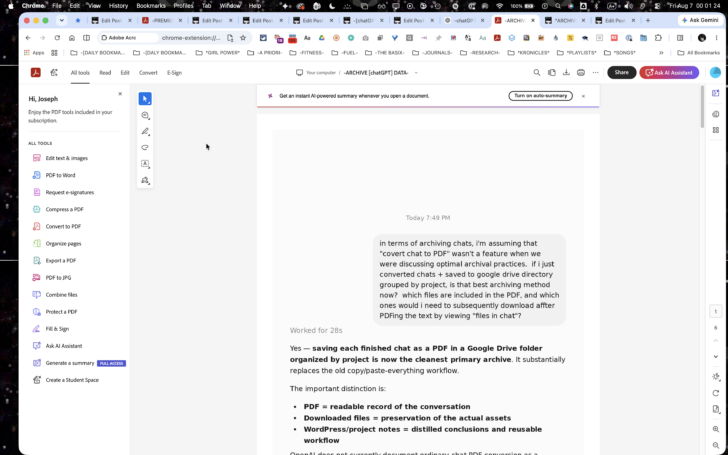Open Edit text & images tool

coord(66,158)
